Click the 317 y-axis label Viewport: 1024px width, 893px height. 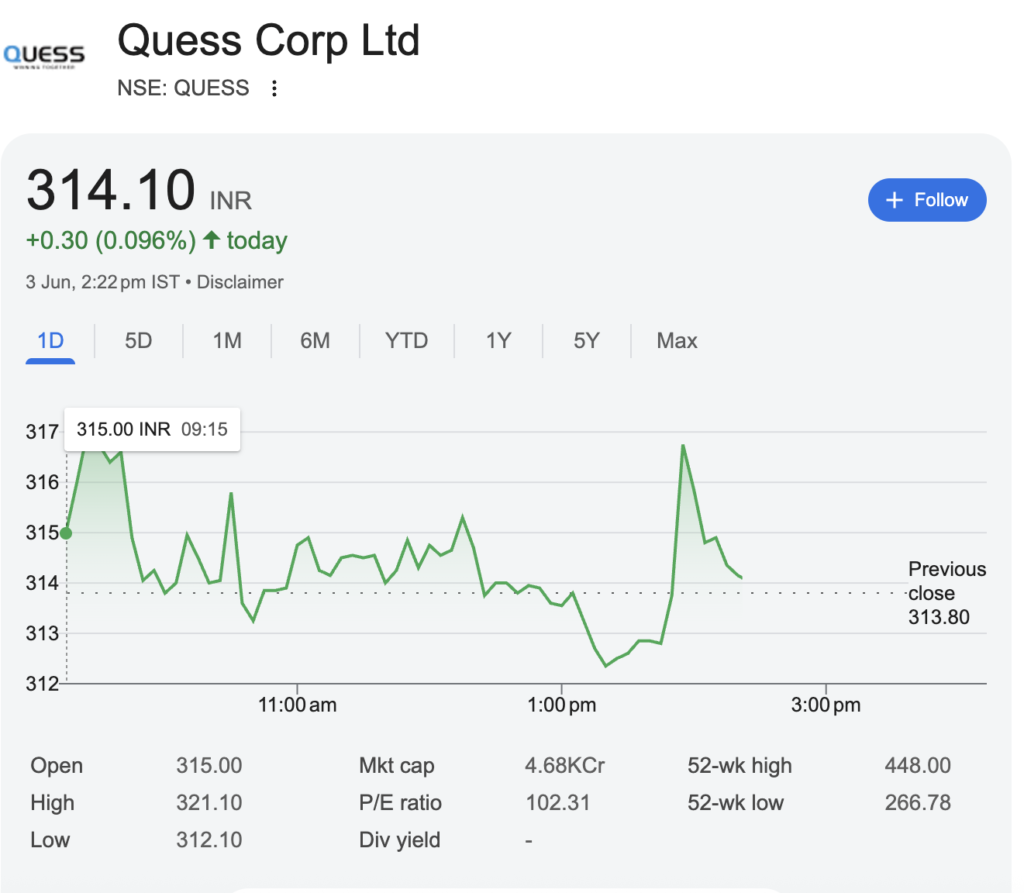(42, 432)
